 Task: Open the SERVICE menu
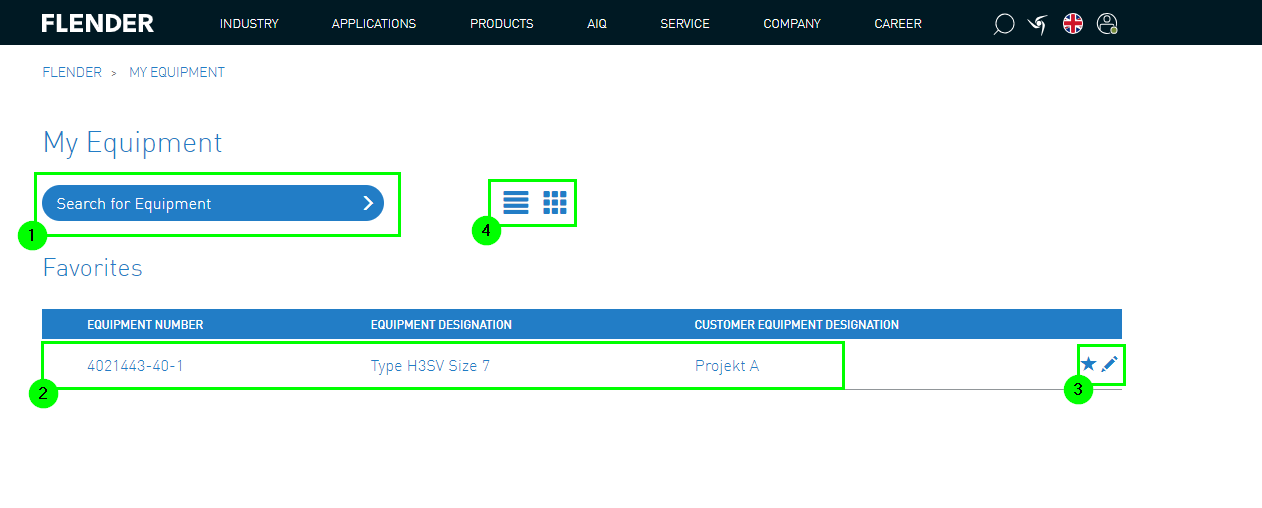tap(685, 24)
